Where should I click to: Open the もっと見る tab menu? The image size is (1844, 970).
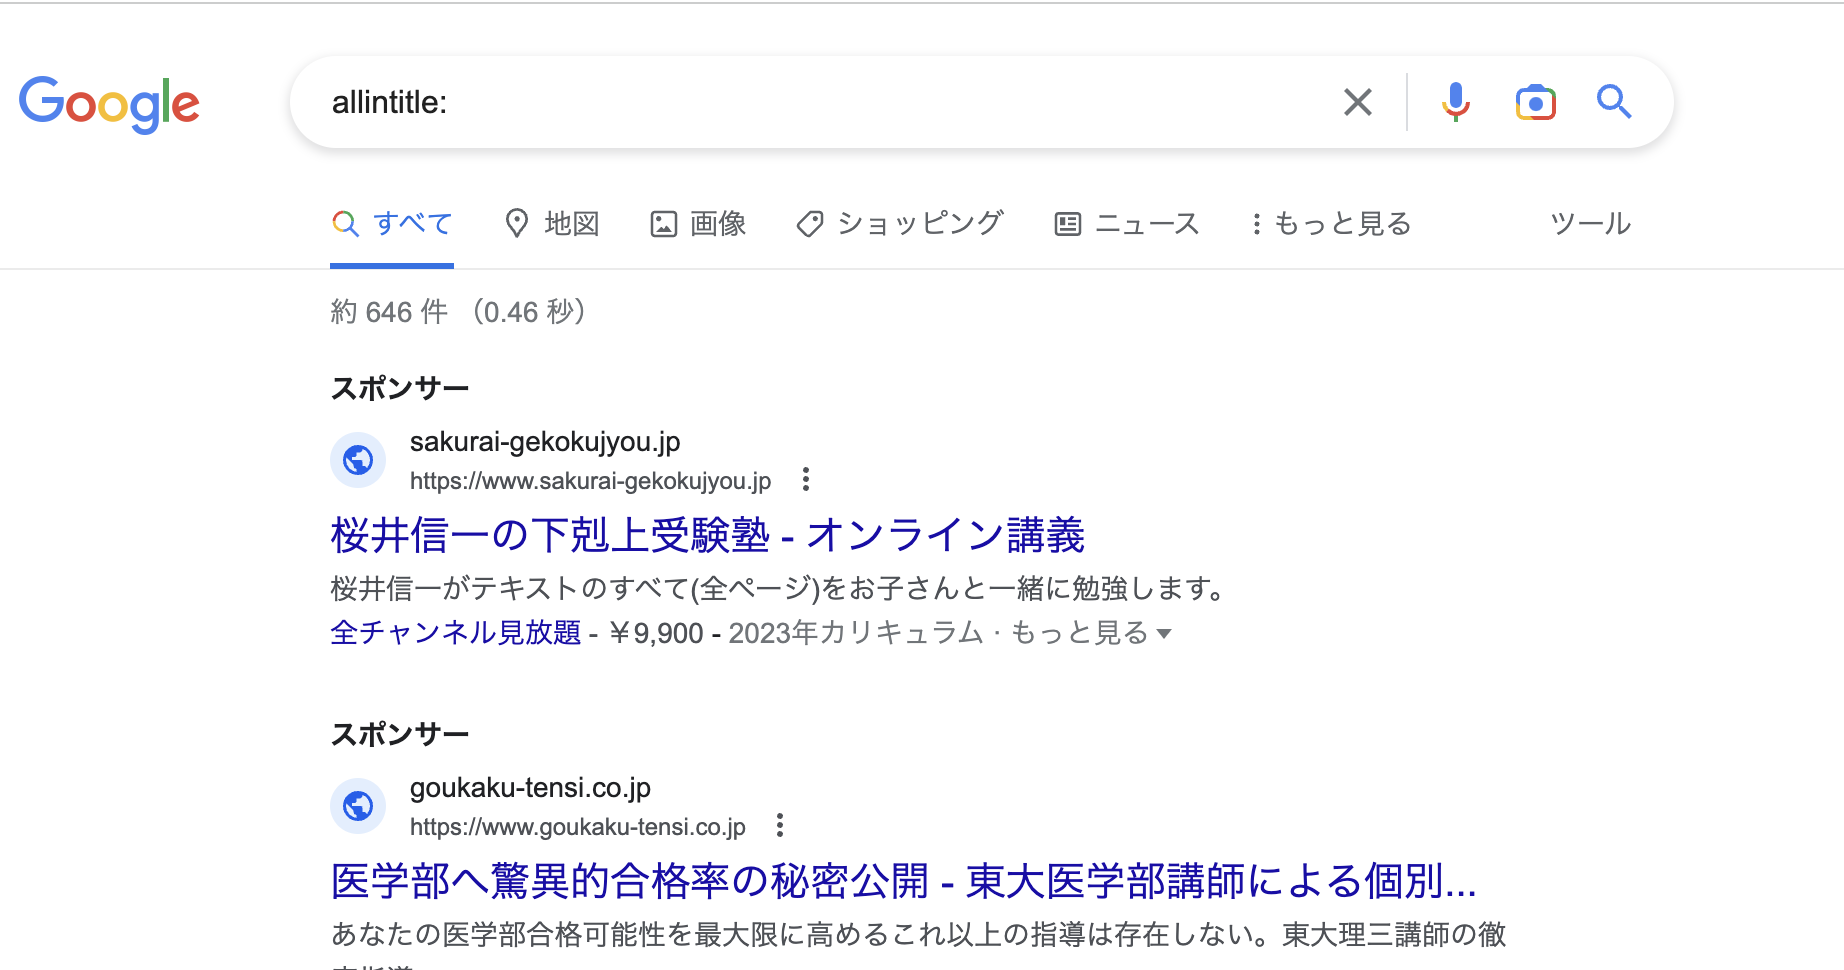coord(1331,224)
